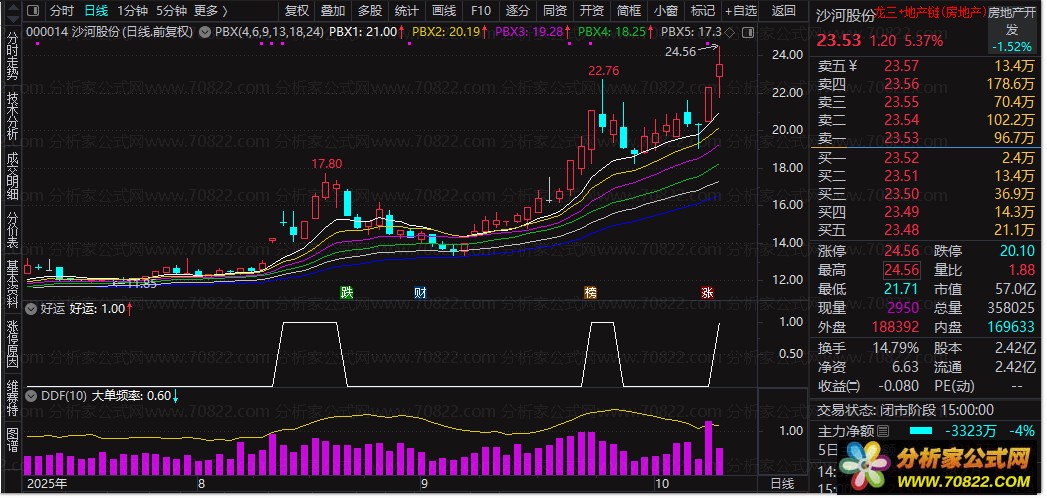Click the 返回 back button
1047x498 pixels.
tap(785, 11)
